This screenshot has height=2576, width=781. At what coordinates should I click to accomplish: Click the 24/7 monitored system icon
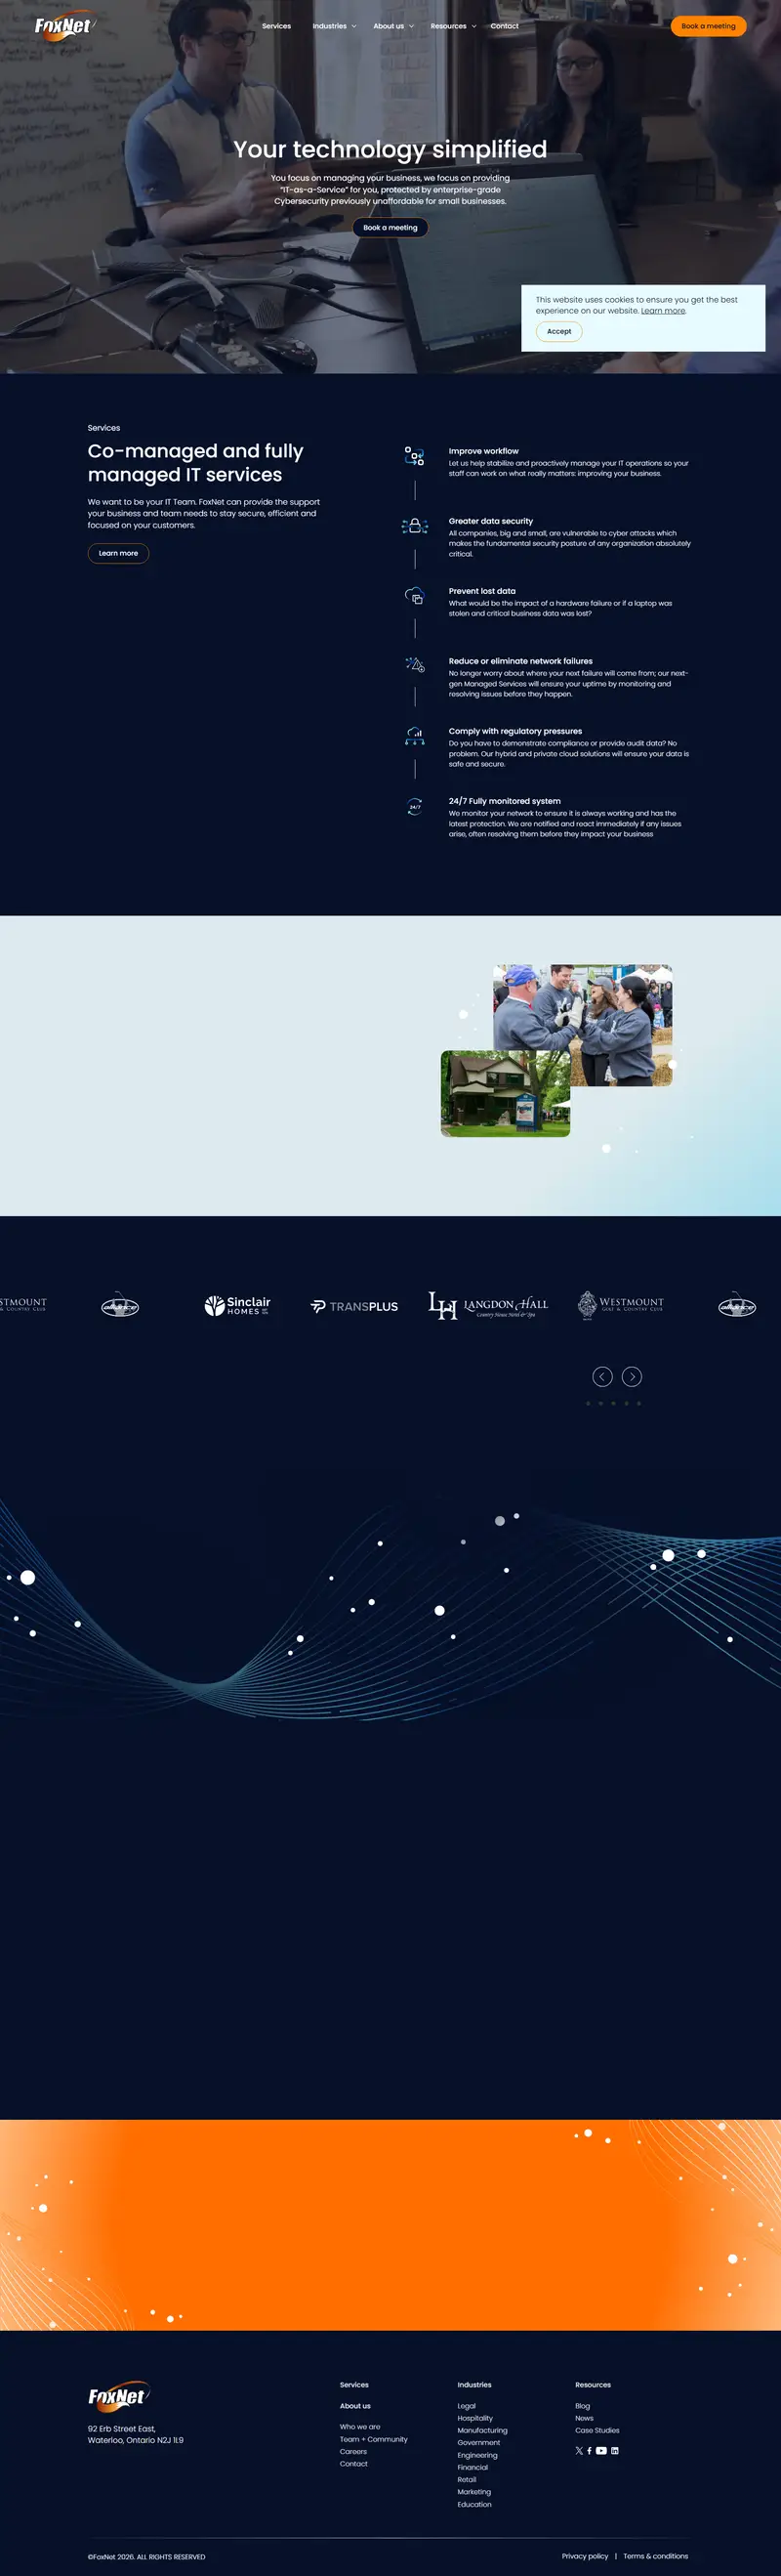point(414,806)
